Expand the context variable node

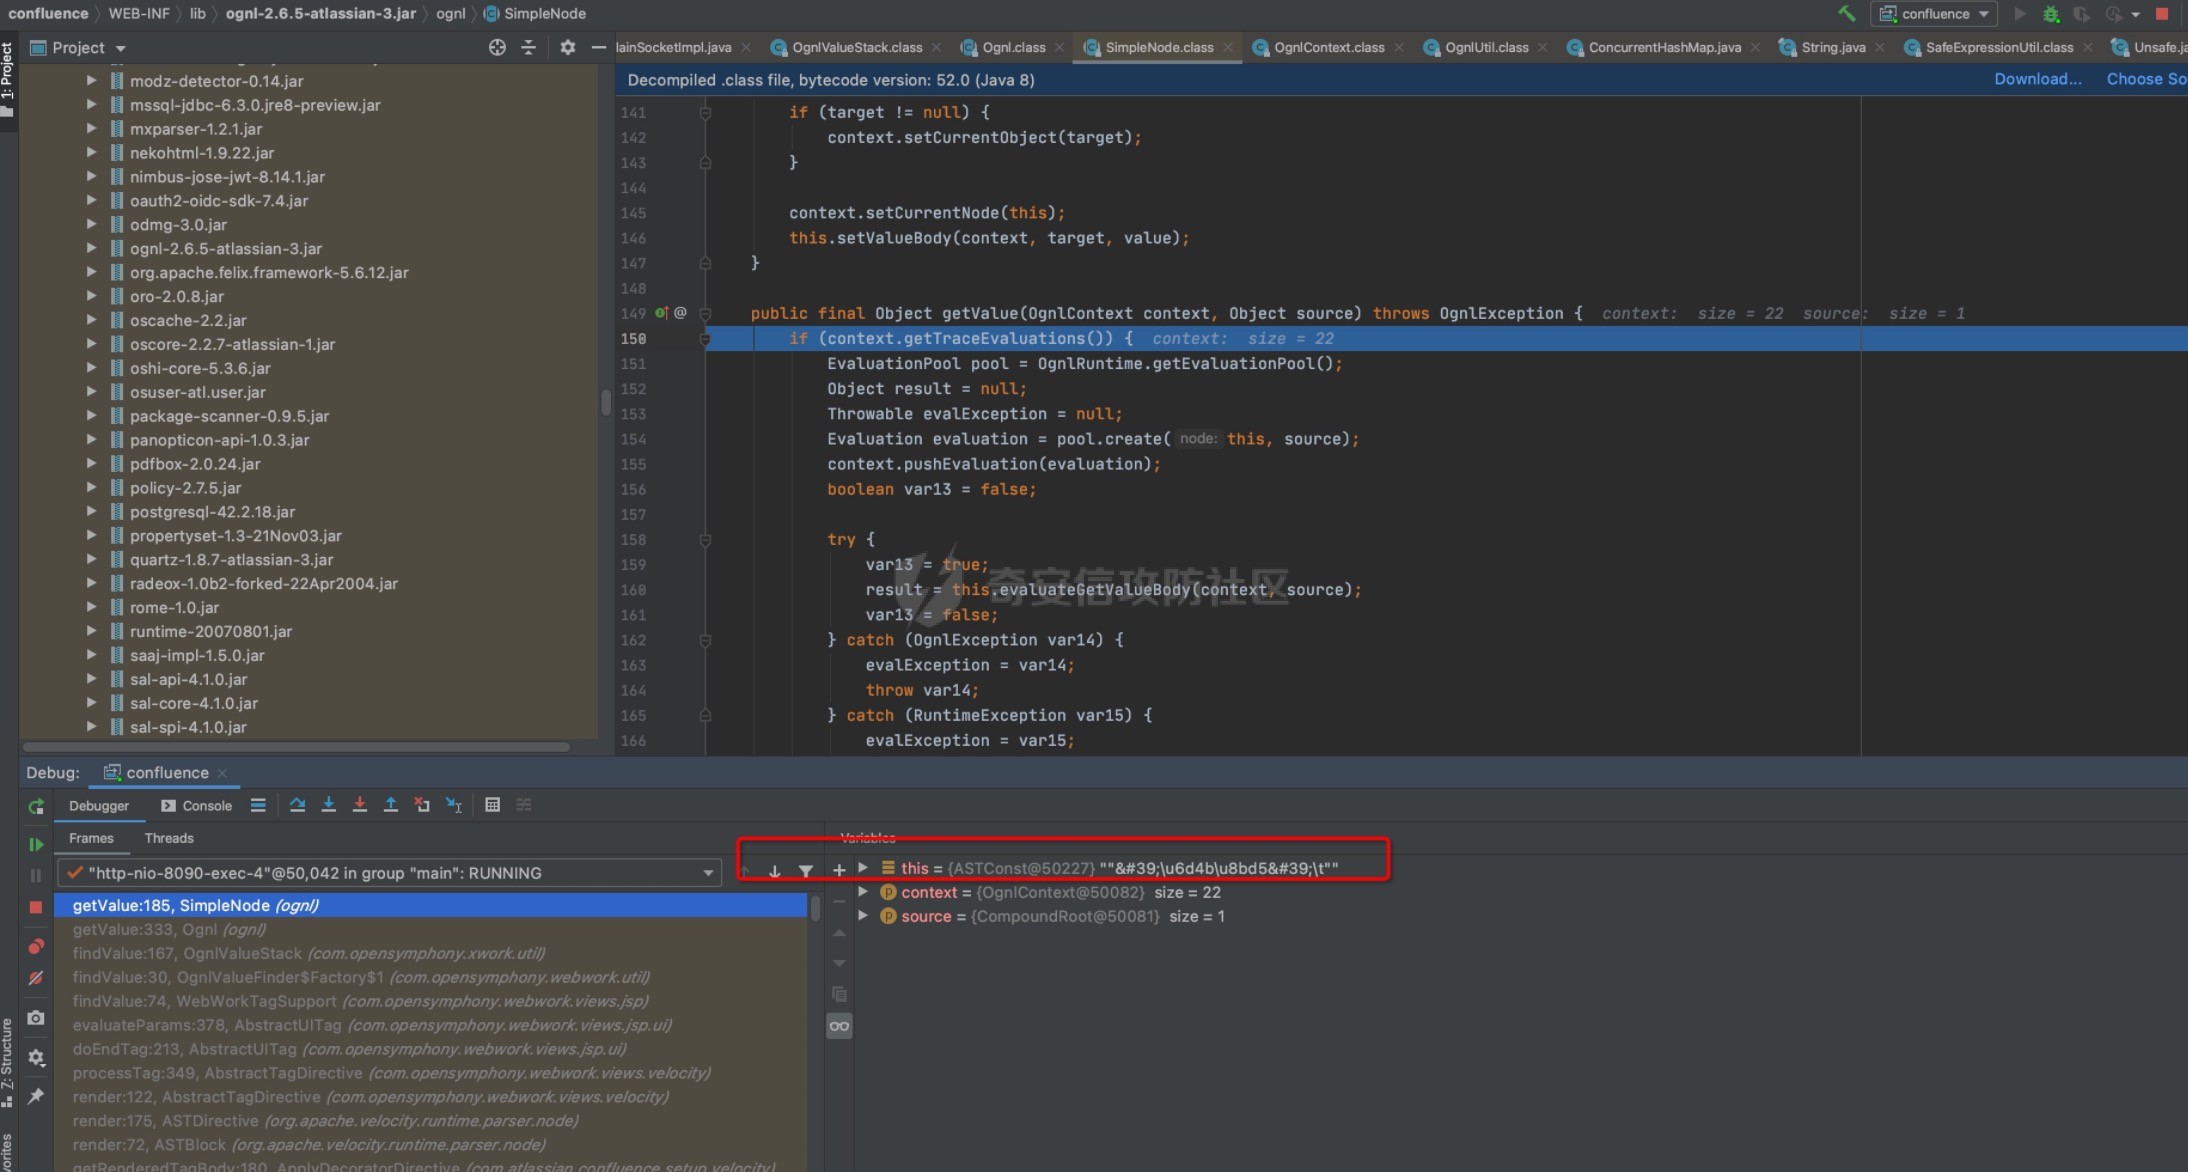(x=864, y=892)
